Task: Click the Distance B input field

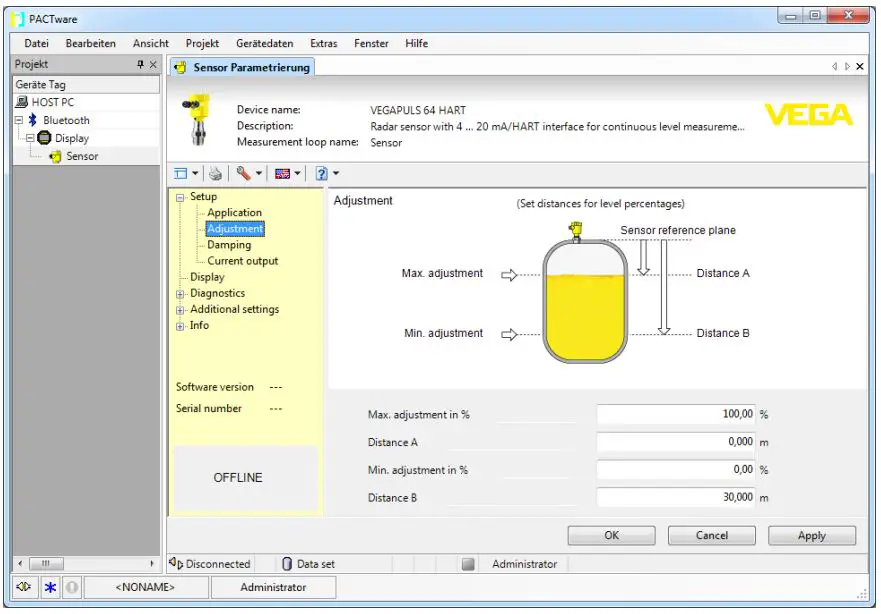Action: pos(675,497)
